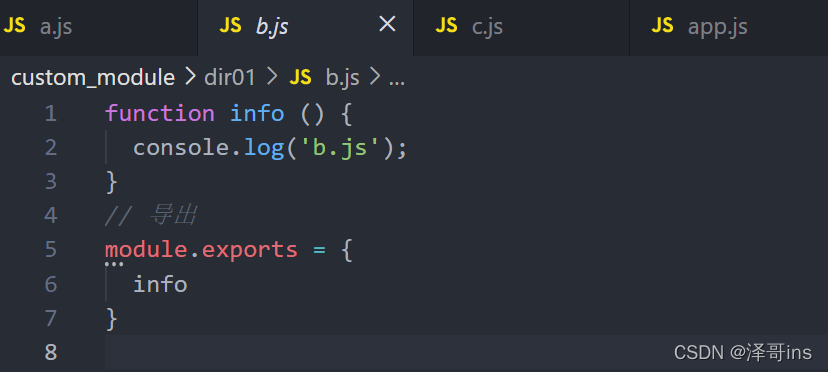Click the JS icon on b.js tab
The width and height of the screenshot is (828, 372).
coord(230,26)
